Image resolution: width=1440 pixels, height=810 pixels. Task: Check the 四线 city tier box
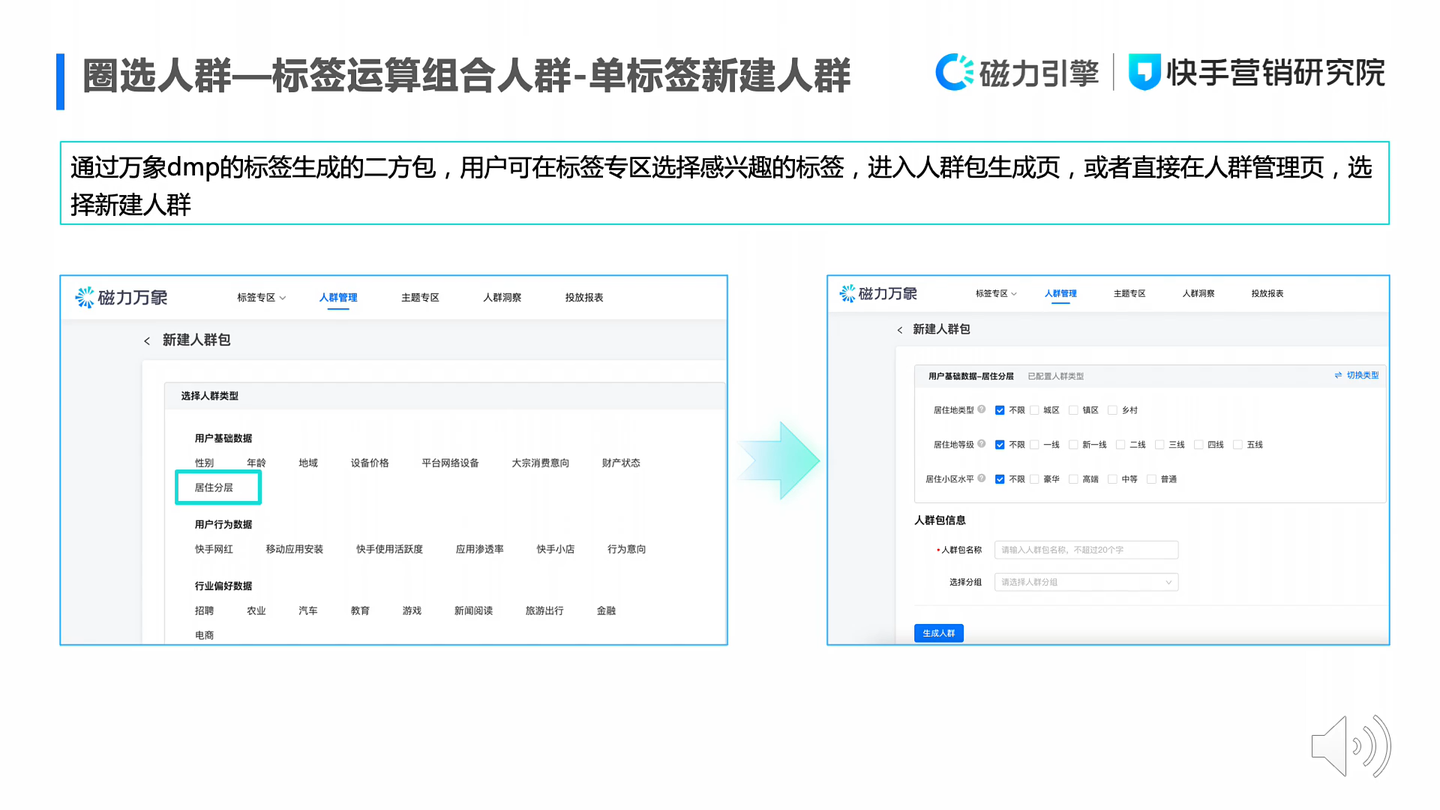pos(1199,444)
